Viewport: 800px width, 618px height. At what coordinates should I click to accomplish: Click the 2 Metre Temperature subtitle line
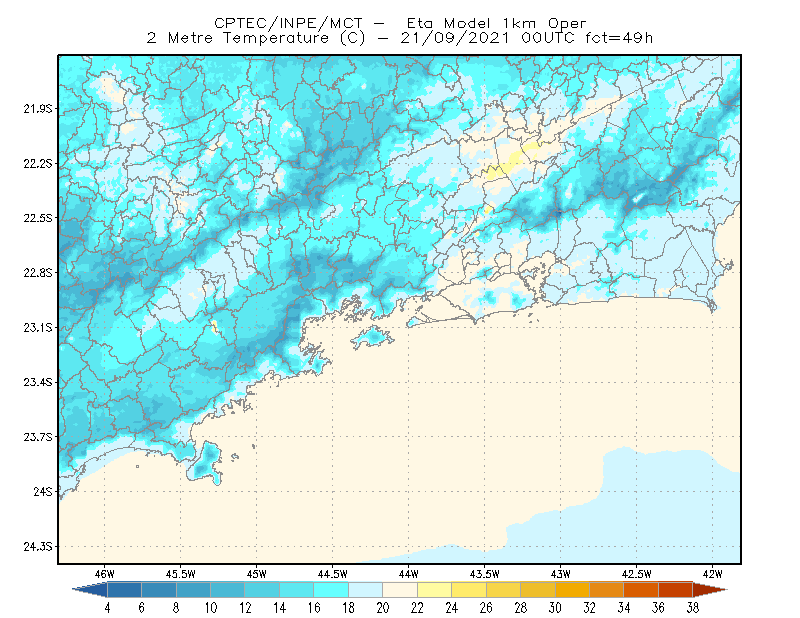coord(400,38)
